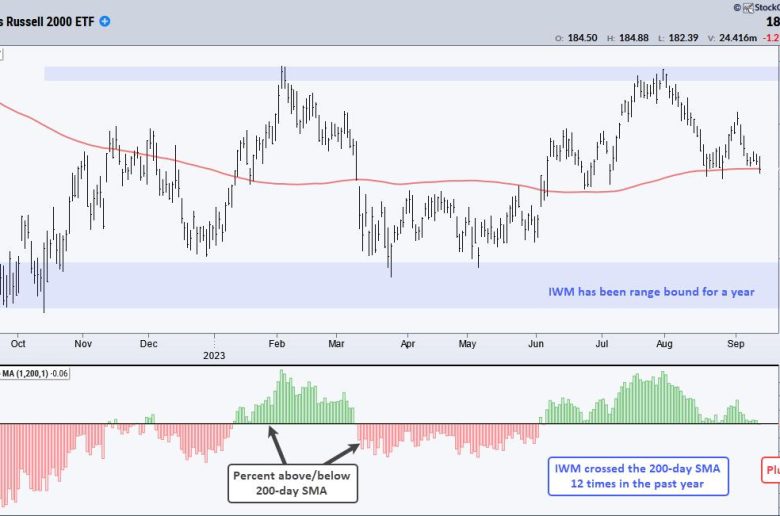Click the high value 184.88

coord(634,38)
